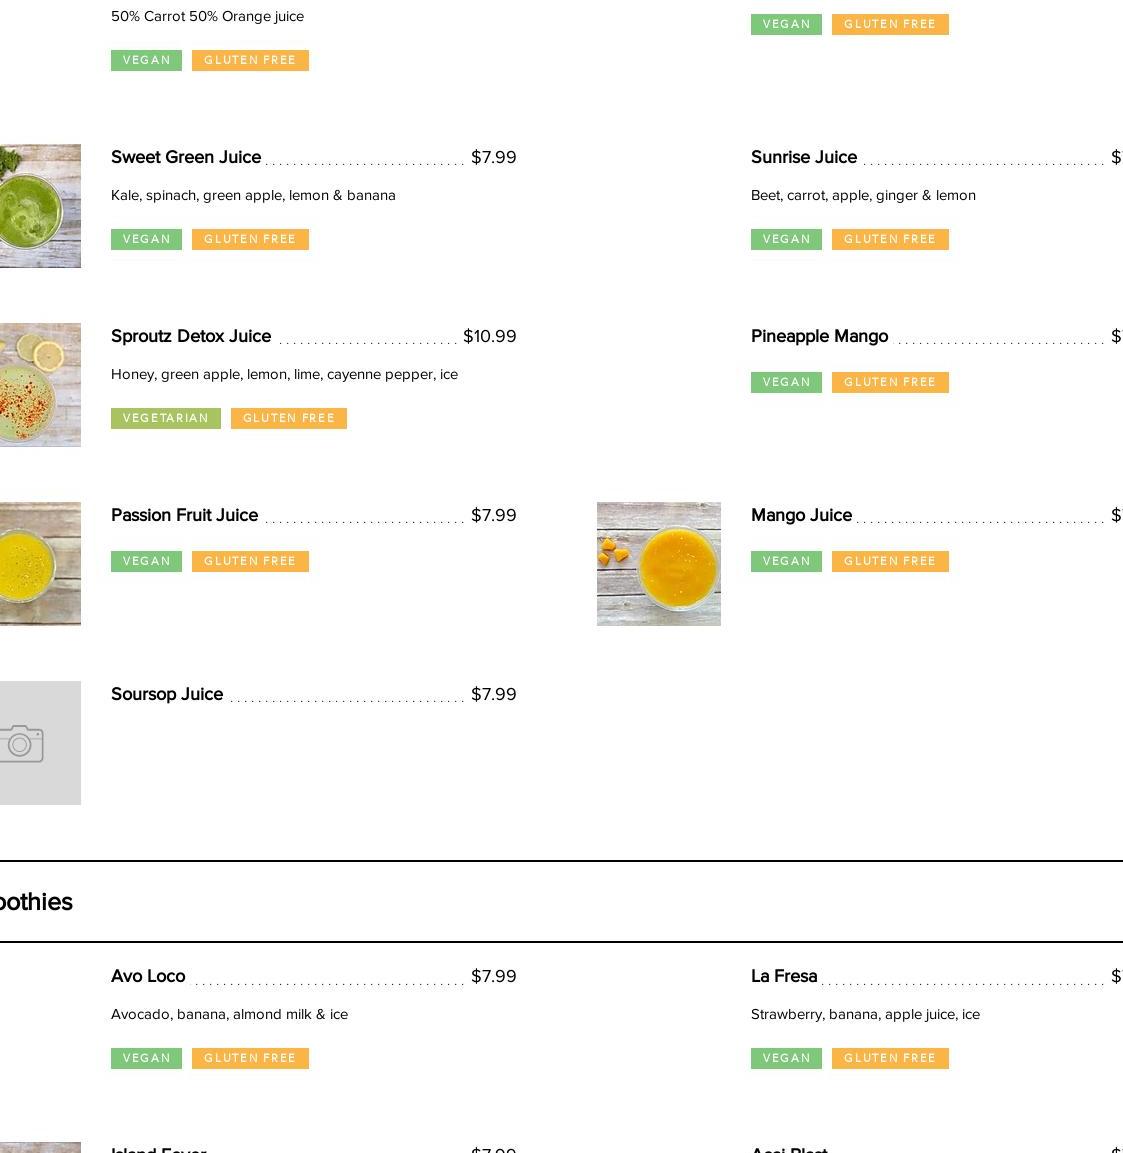Screen dimensions: 1123x1153
Task: Click the Sweet Green Juice photo
Action: click(38, 206)
